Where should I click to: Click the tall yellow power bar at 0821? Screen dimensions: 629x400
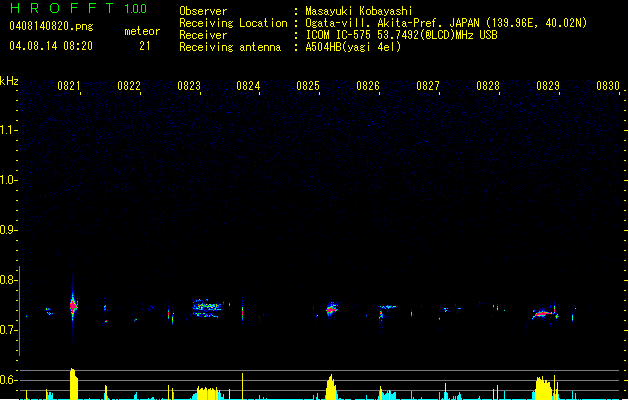[74, 384]
